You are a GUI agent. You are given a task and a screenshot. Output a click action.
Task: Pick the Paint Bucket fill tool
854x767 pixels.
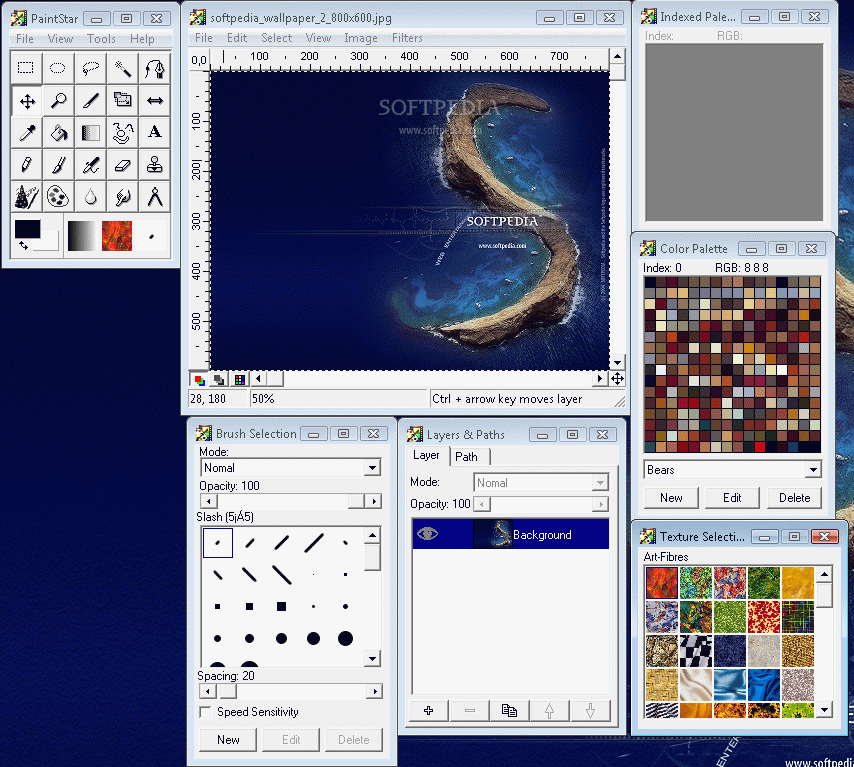pos(59,132)
